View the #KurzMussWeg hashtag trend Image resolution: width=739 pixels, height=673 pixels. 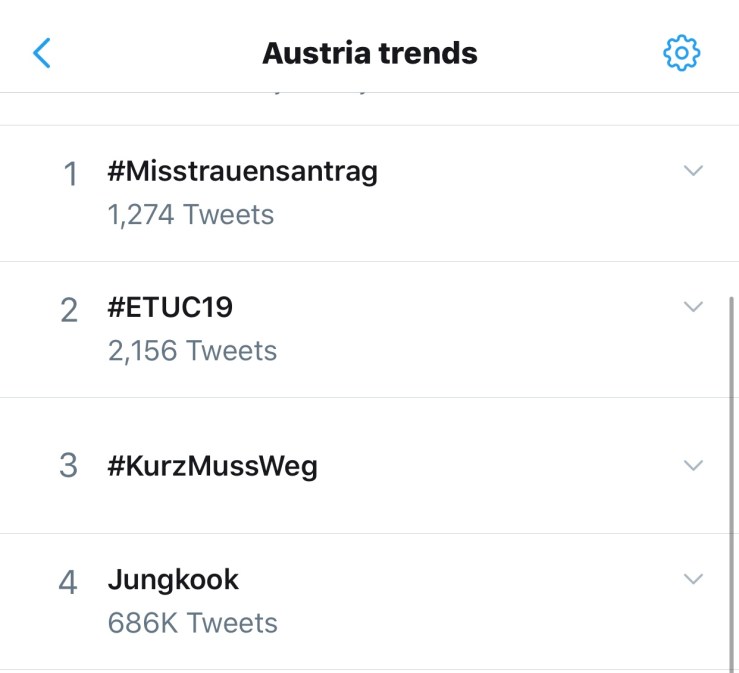(x=212, y=466)
